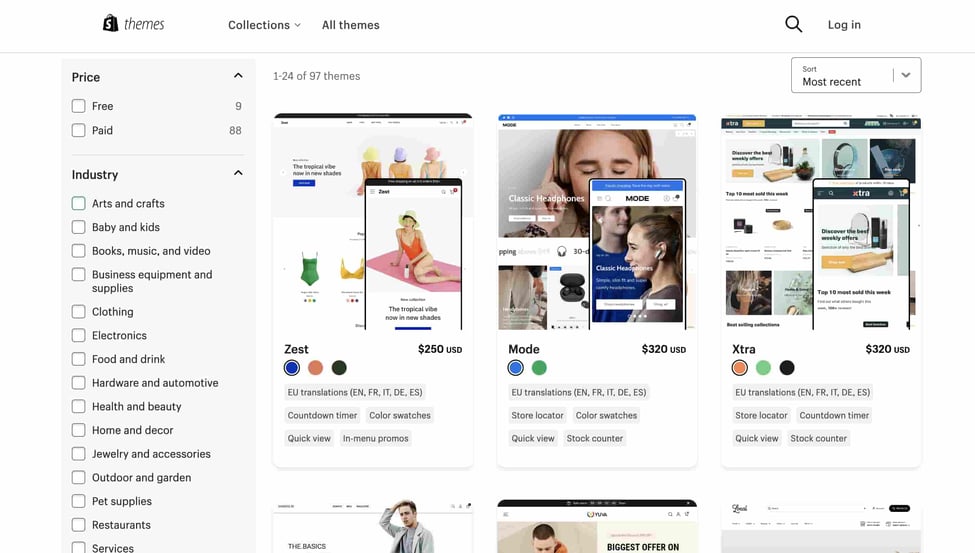Select the blue swatch under Zest
975x553 pixels.
292,368
